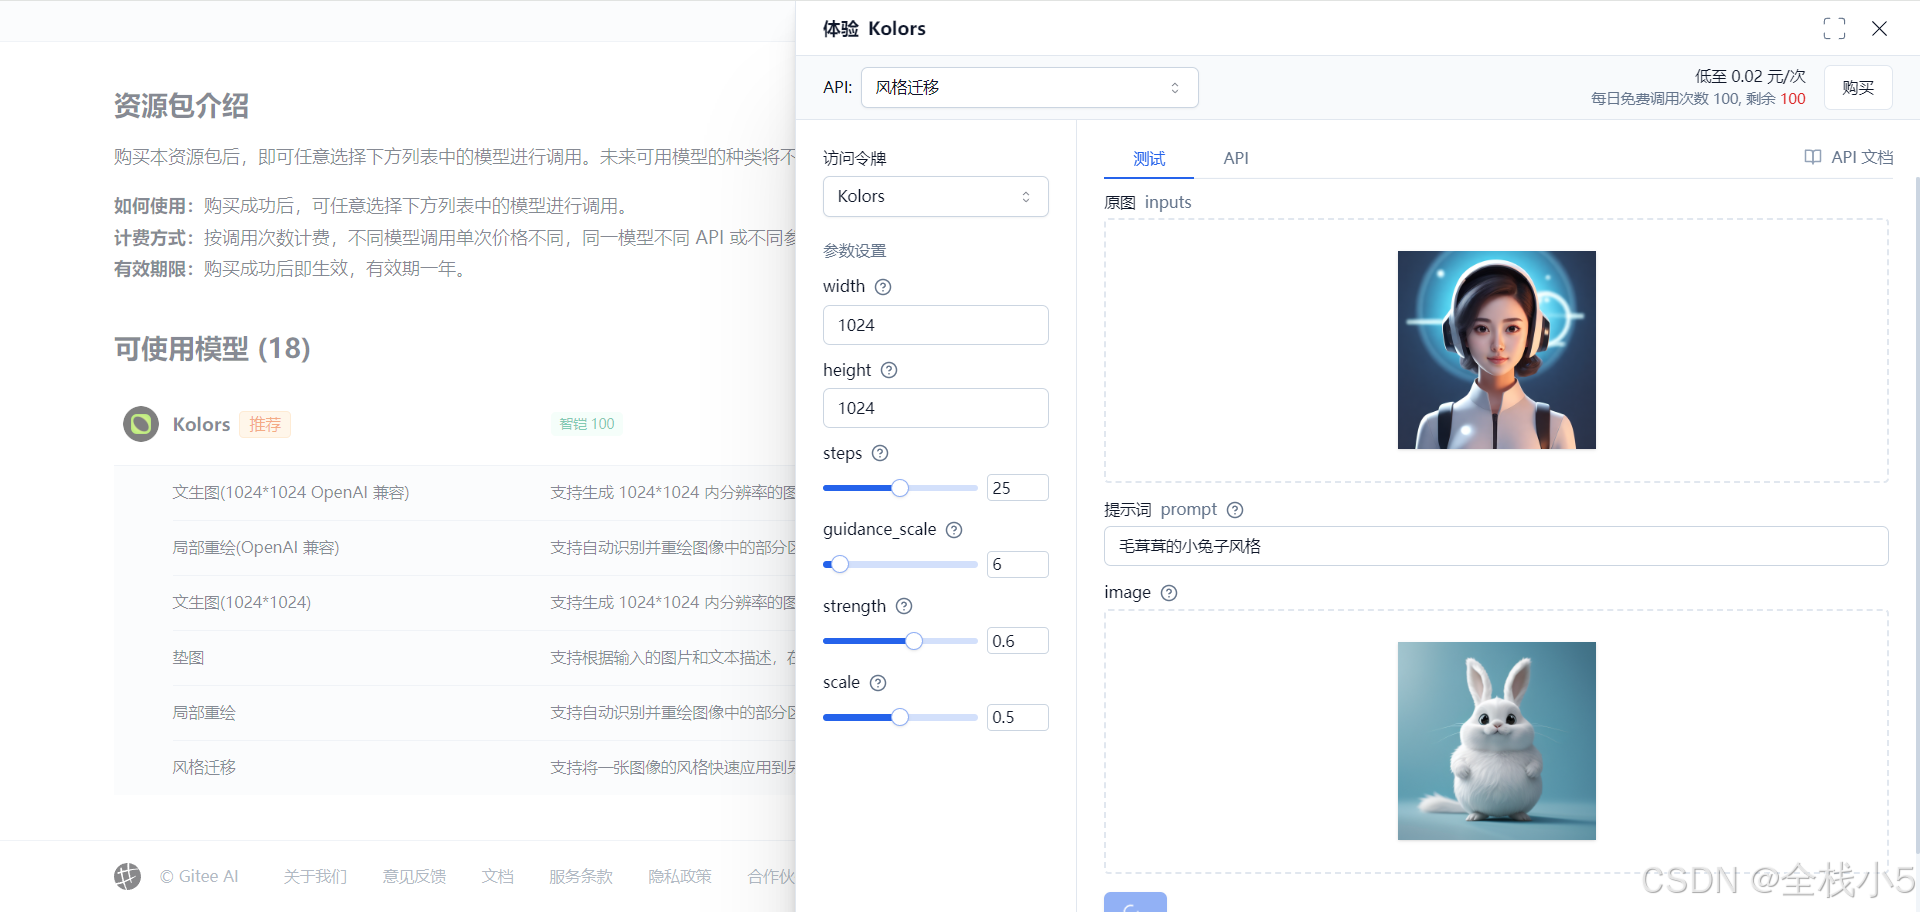The width and height of the screenshot is (1920, 912).
Task: Switch to the 测试 tab
Action: [1149, 158]
